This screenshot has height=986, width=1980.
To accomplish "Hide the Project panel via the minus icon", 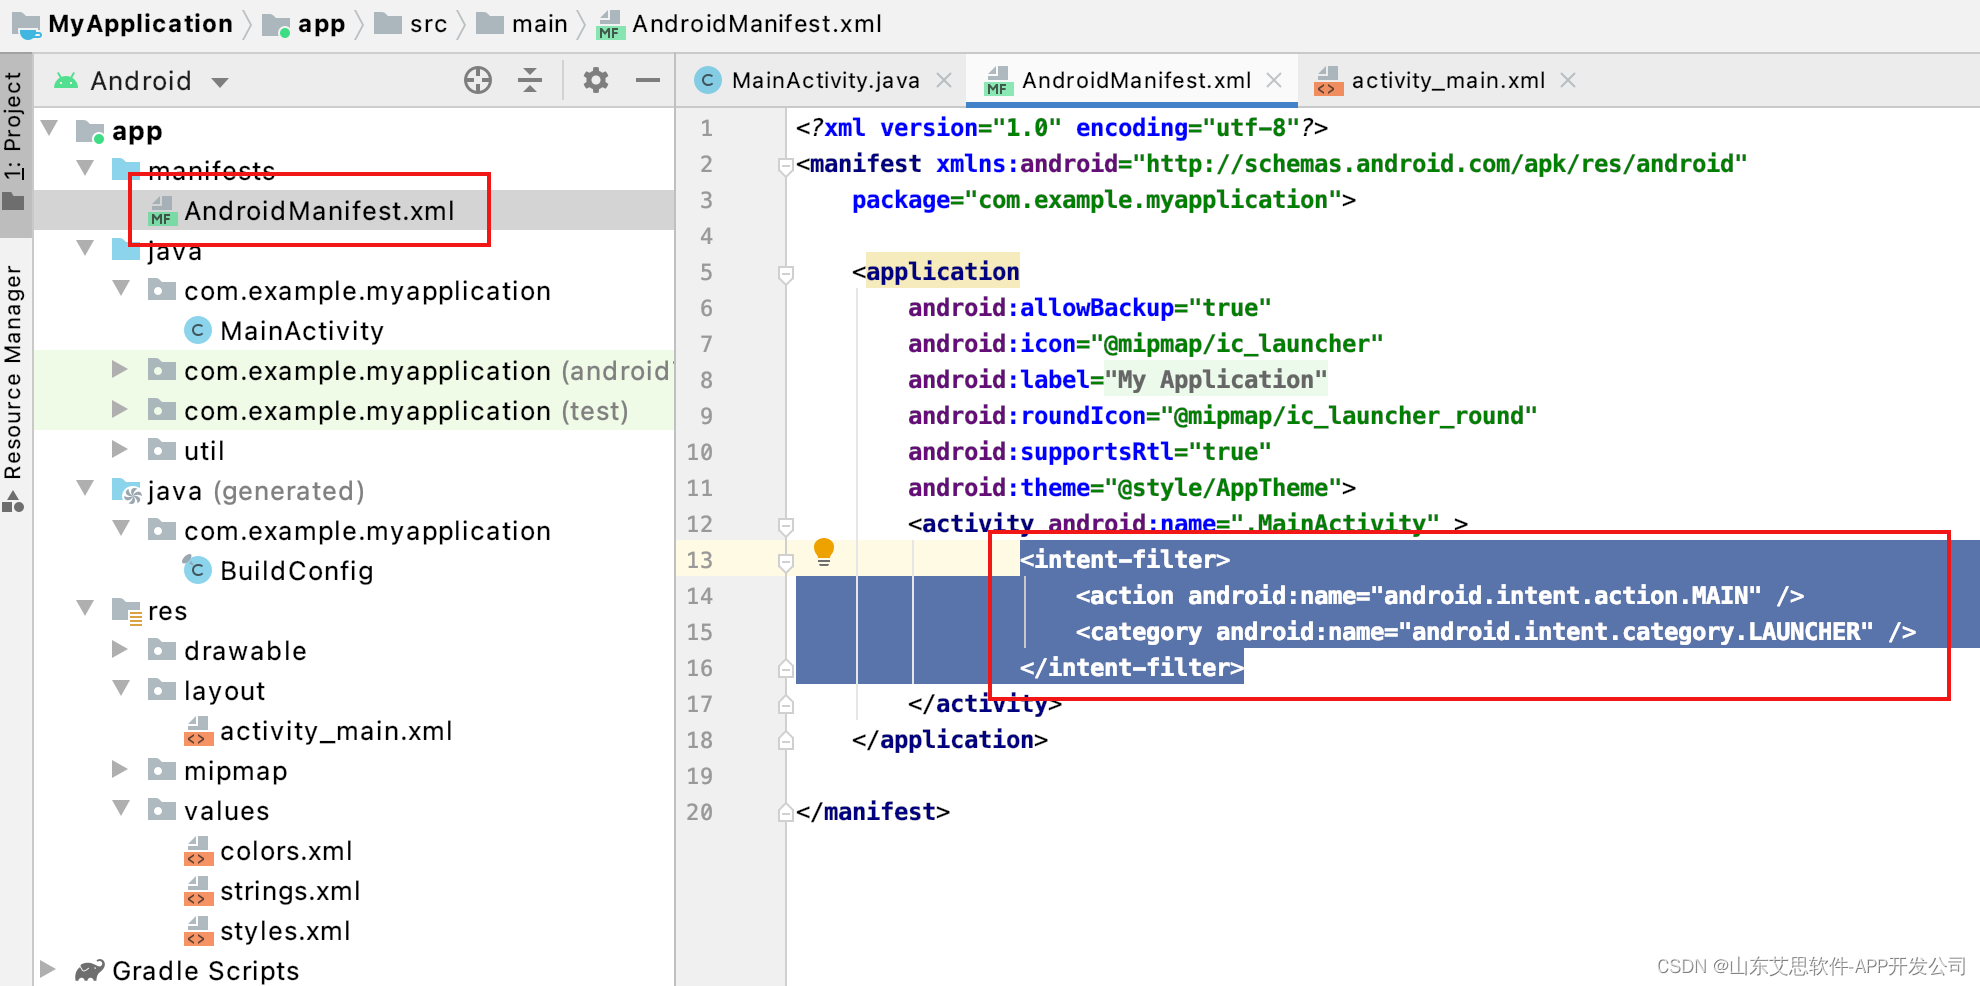I will pos(648,80).
